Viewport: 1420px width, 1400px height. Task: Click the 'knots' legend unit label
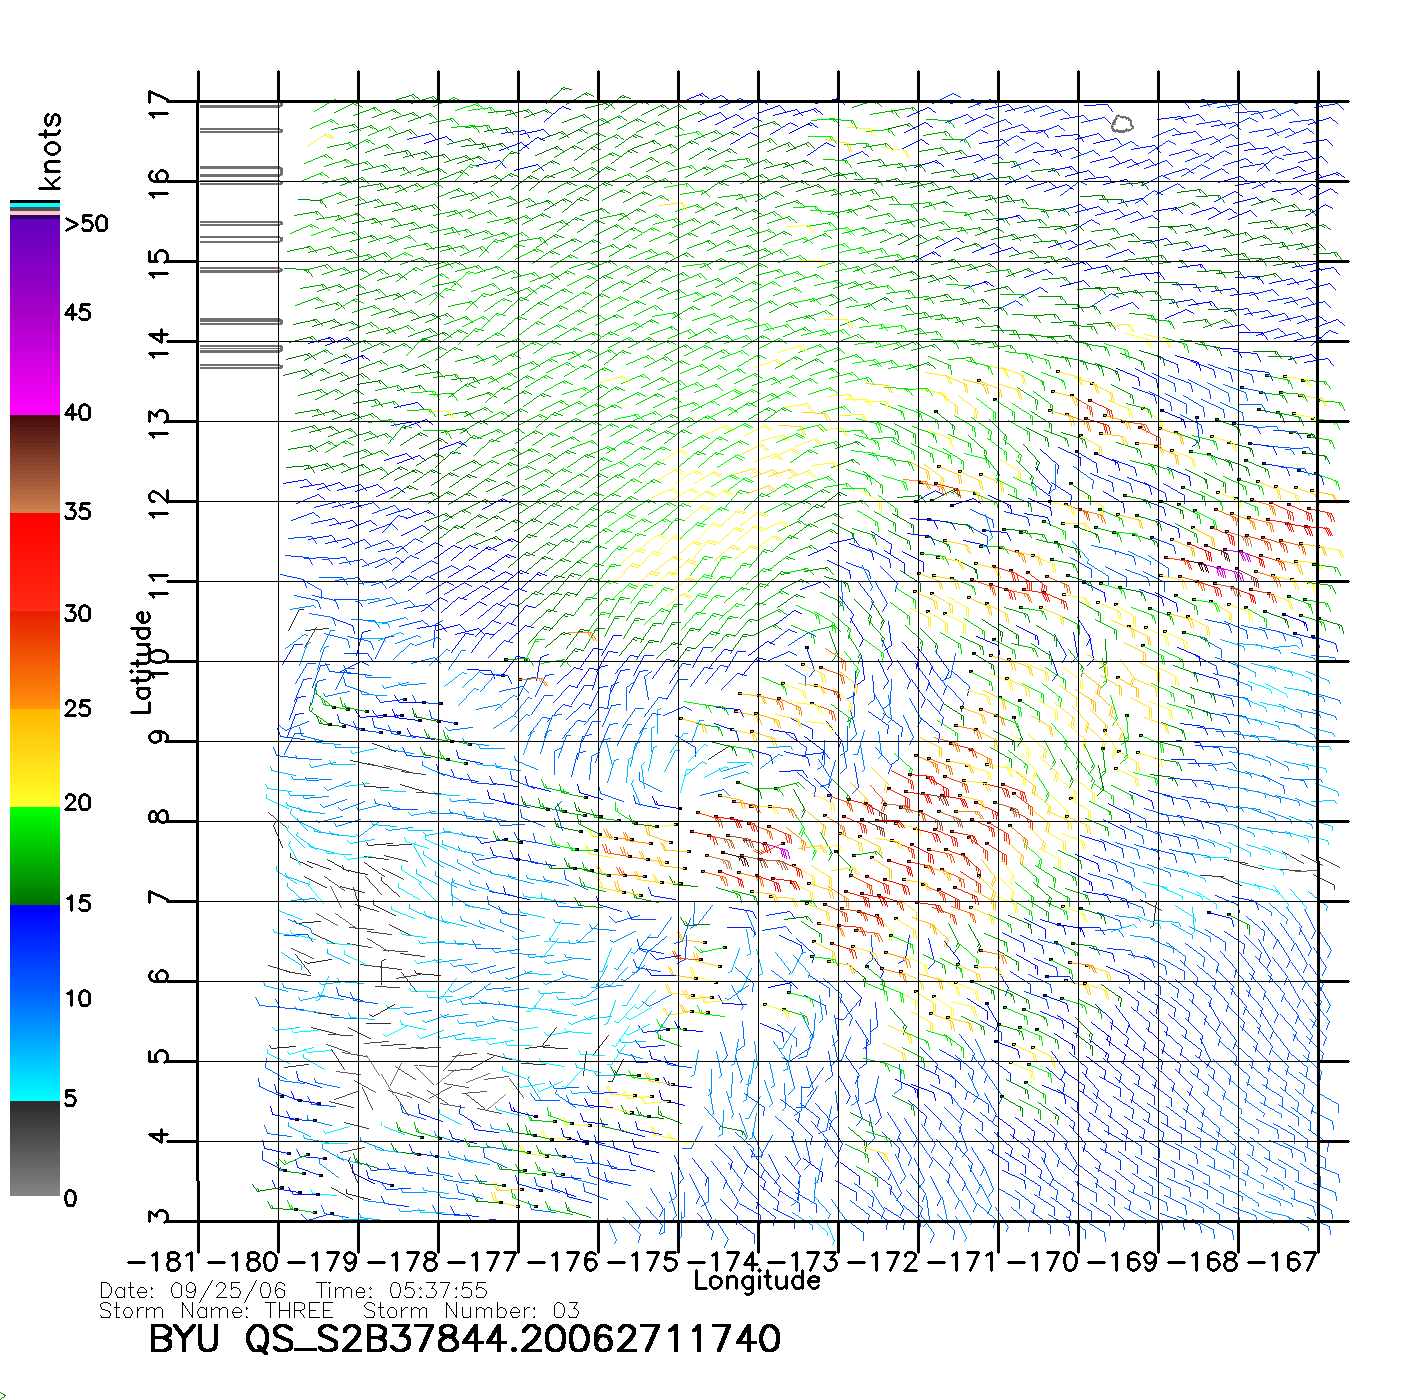pos(50,151)
